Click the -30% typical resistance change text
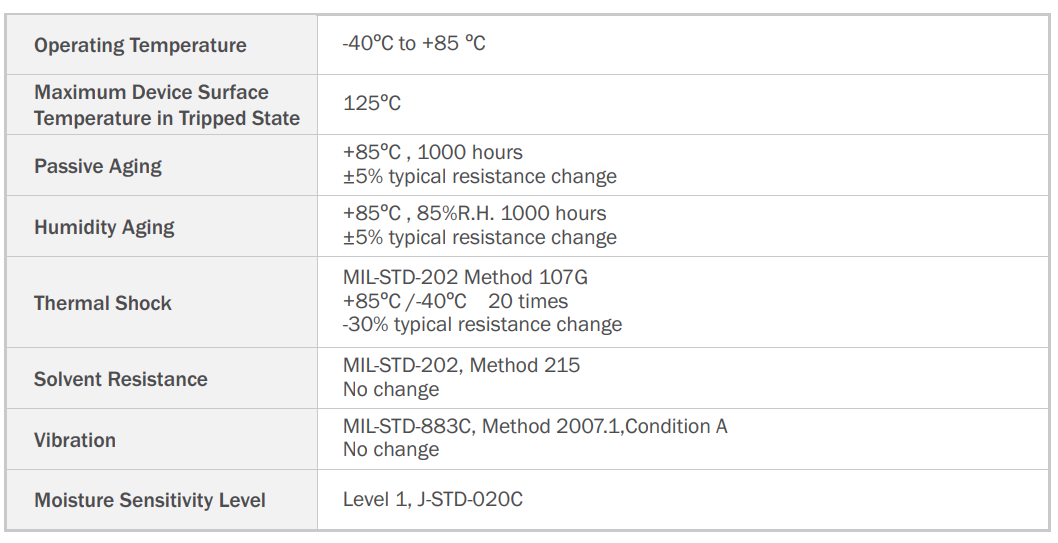 [x=482, y=325]
